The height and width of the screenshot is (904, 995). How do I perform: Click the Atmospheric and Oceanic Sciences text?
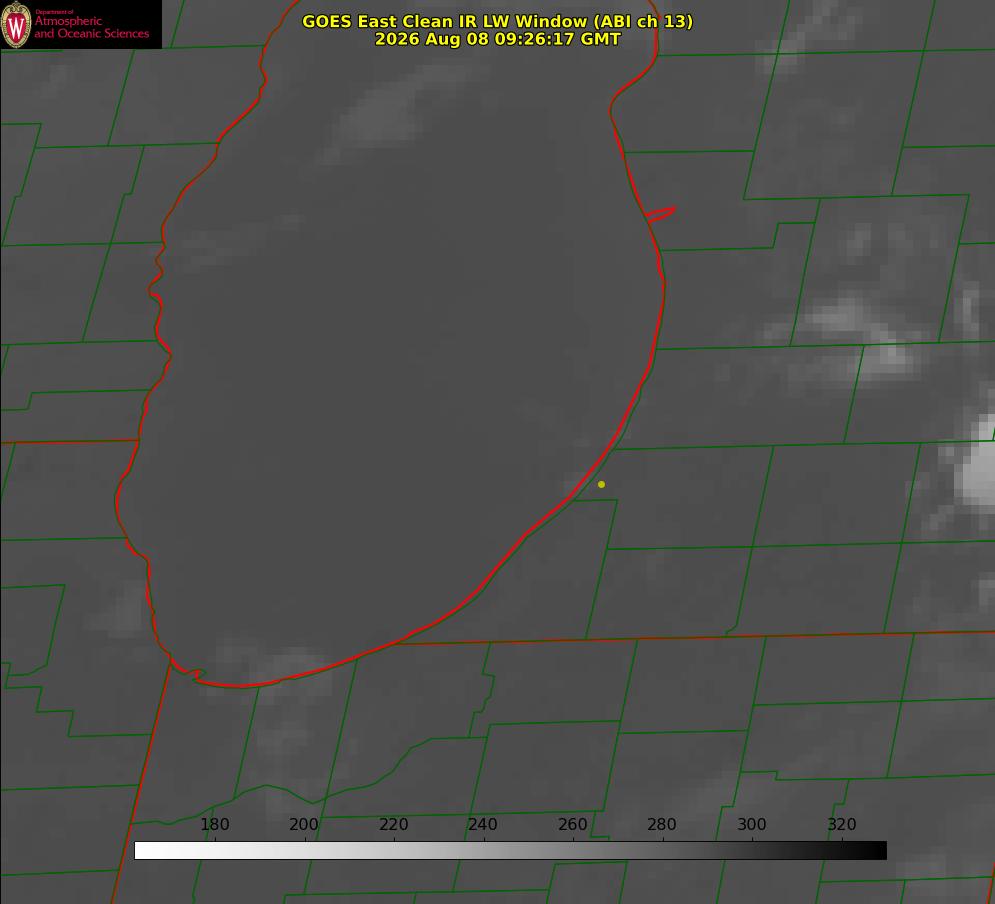coord(91,27)
